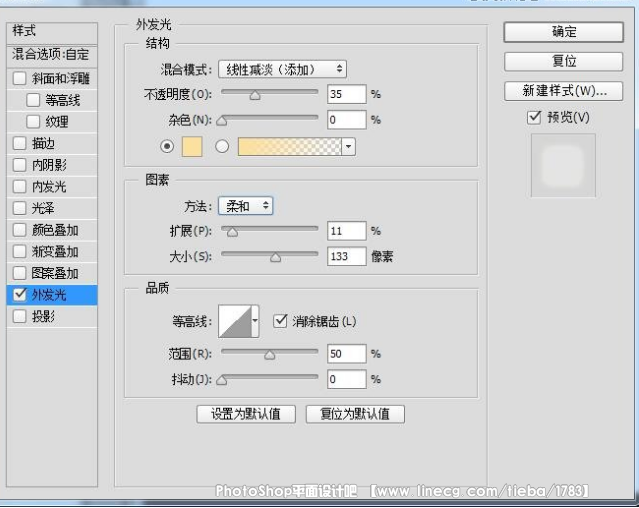Click the 抖动 jitter slider handle
The height and width of the screenshot is (508, 639).
[222, 380]
